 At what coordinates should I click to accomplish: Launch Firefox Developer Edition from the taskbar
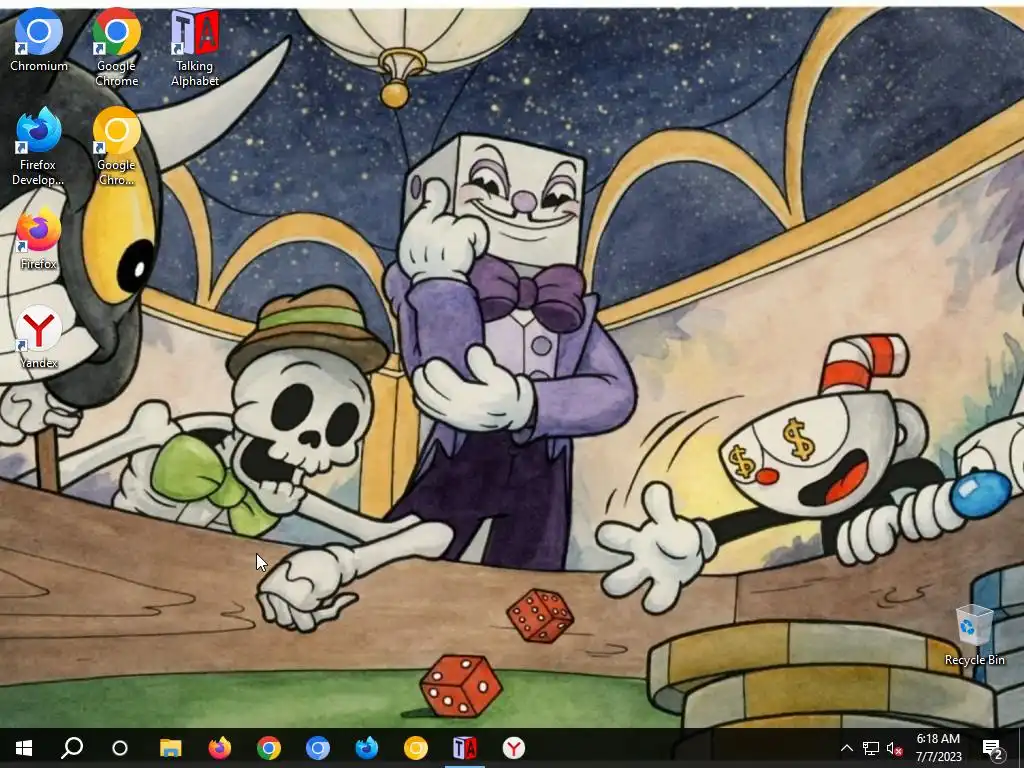coord(366,748)
